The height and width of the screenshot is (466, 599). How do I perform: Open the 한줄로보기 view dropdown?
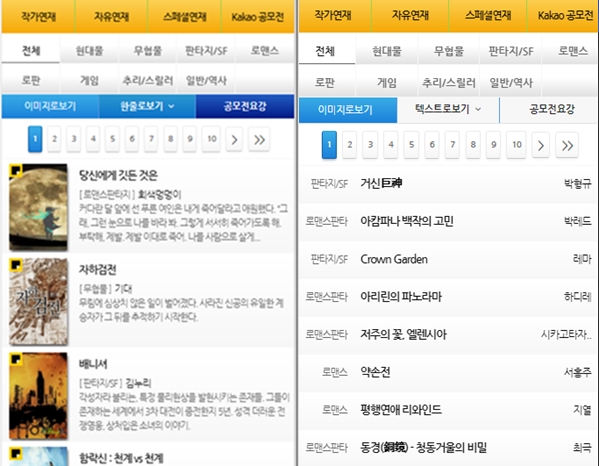click(147, 106)
